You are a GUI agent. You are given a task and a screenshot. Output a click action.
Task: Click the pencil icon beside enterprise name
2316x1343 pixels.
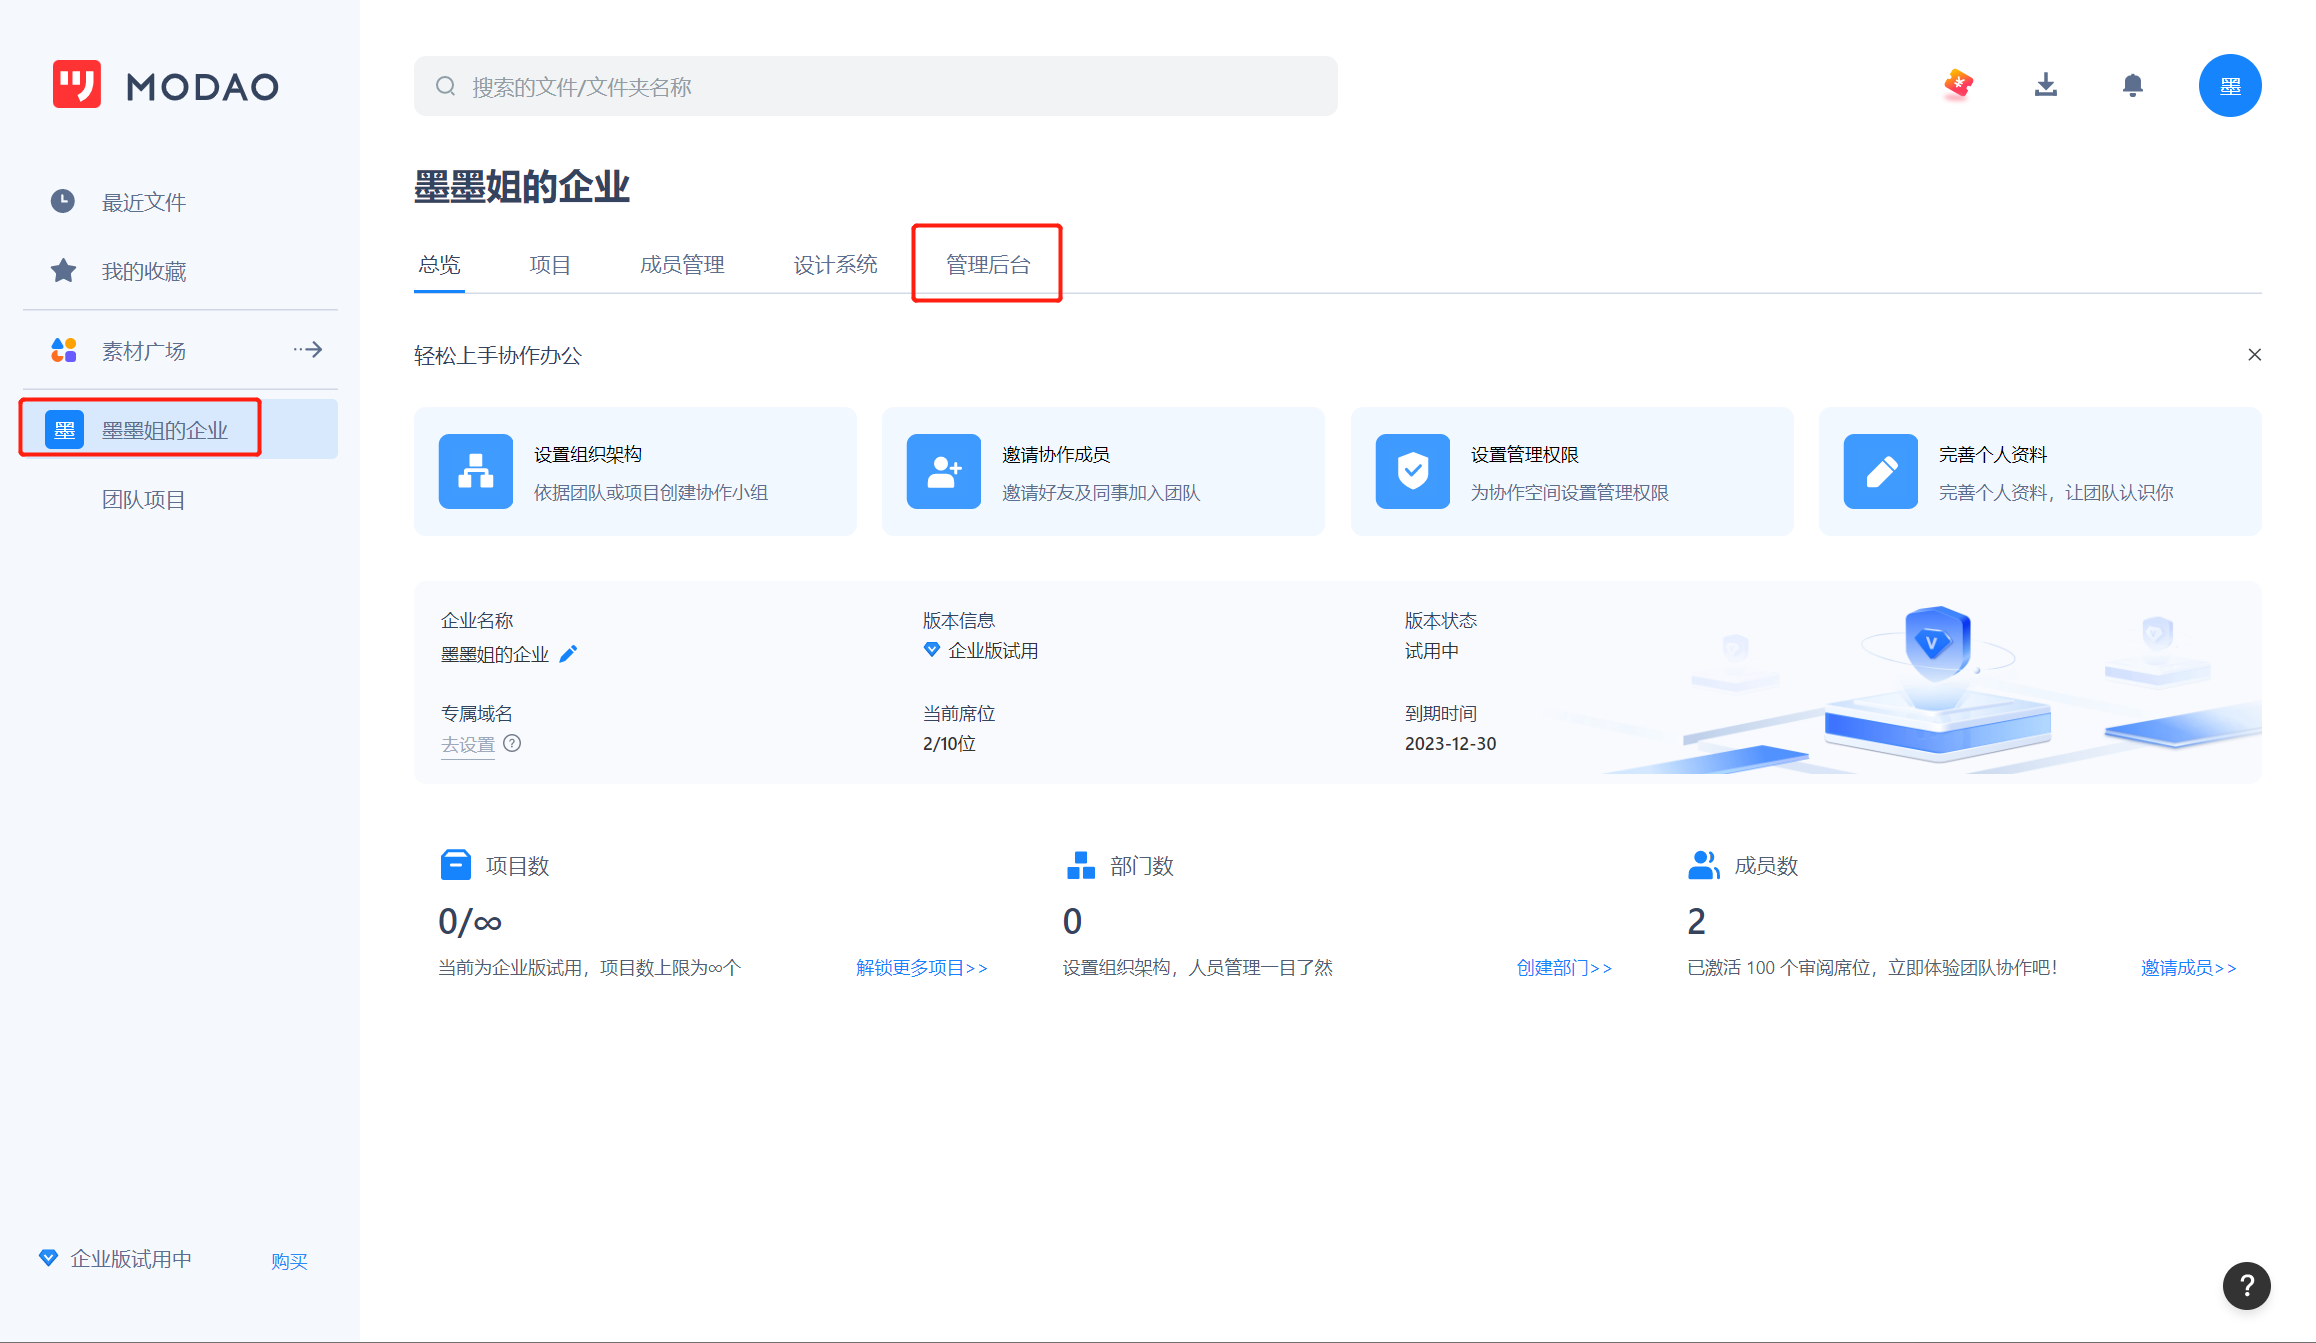point(568,654)
